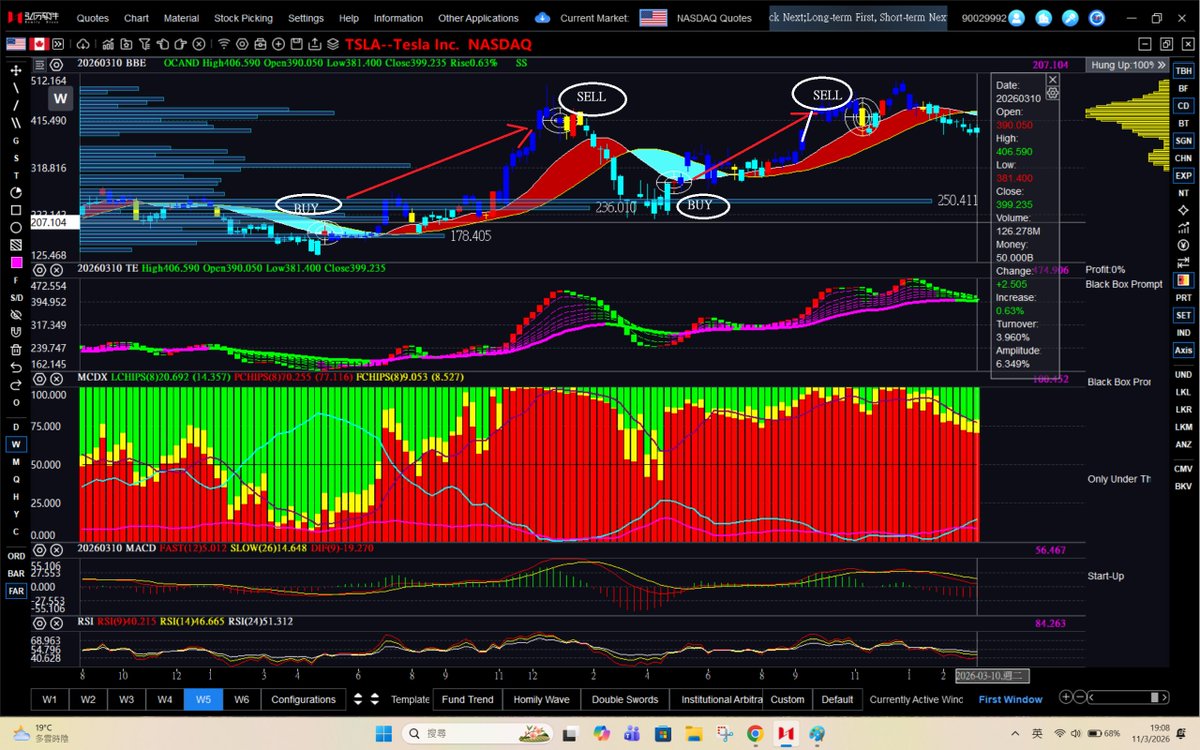The height and width of the screenshot is (750, 1200).
Task: Open Windows Start menu
Action: tap(383, 734)
